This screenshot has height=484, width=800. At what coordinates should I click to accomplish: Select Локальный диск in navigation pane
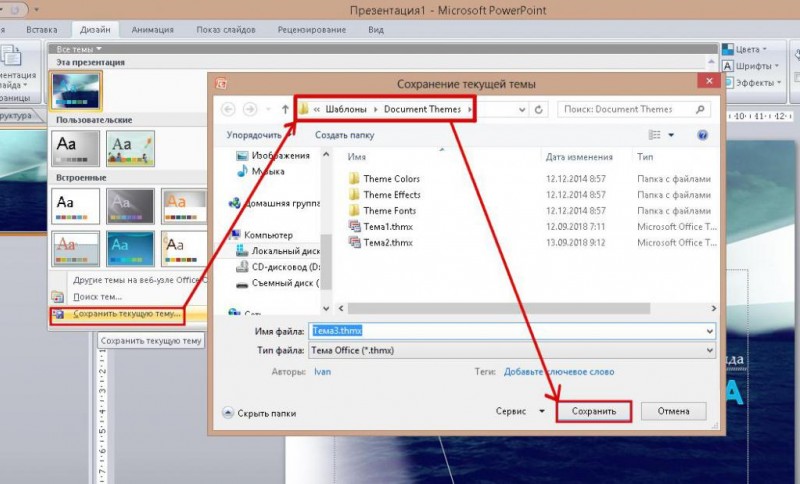pyautogui.click(x=278, y=251)
